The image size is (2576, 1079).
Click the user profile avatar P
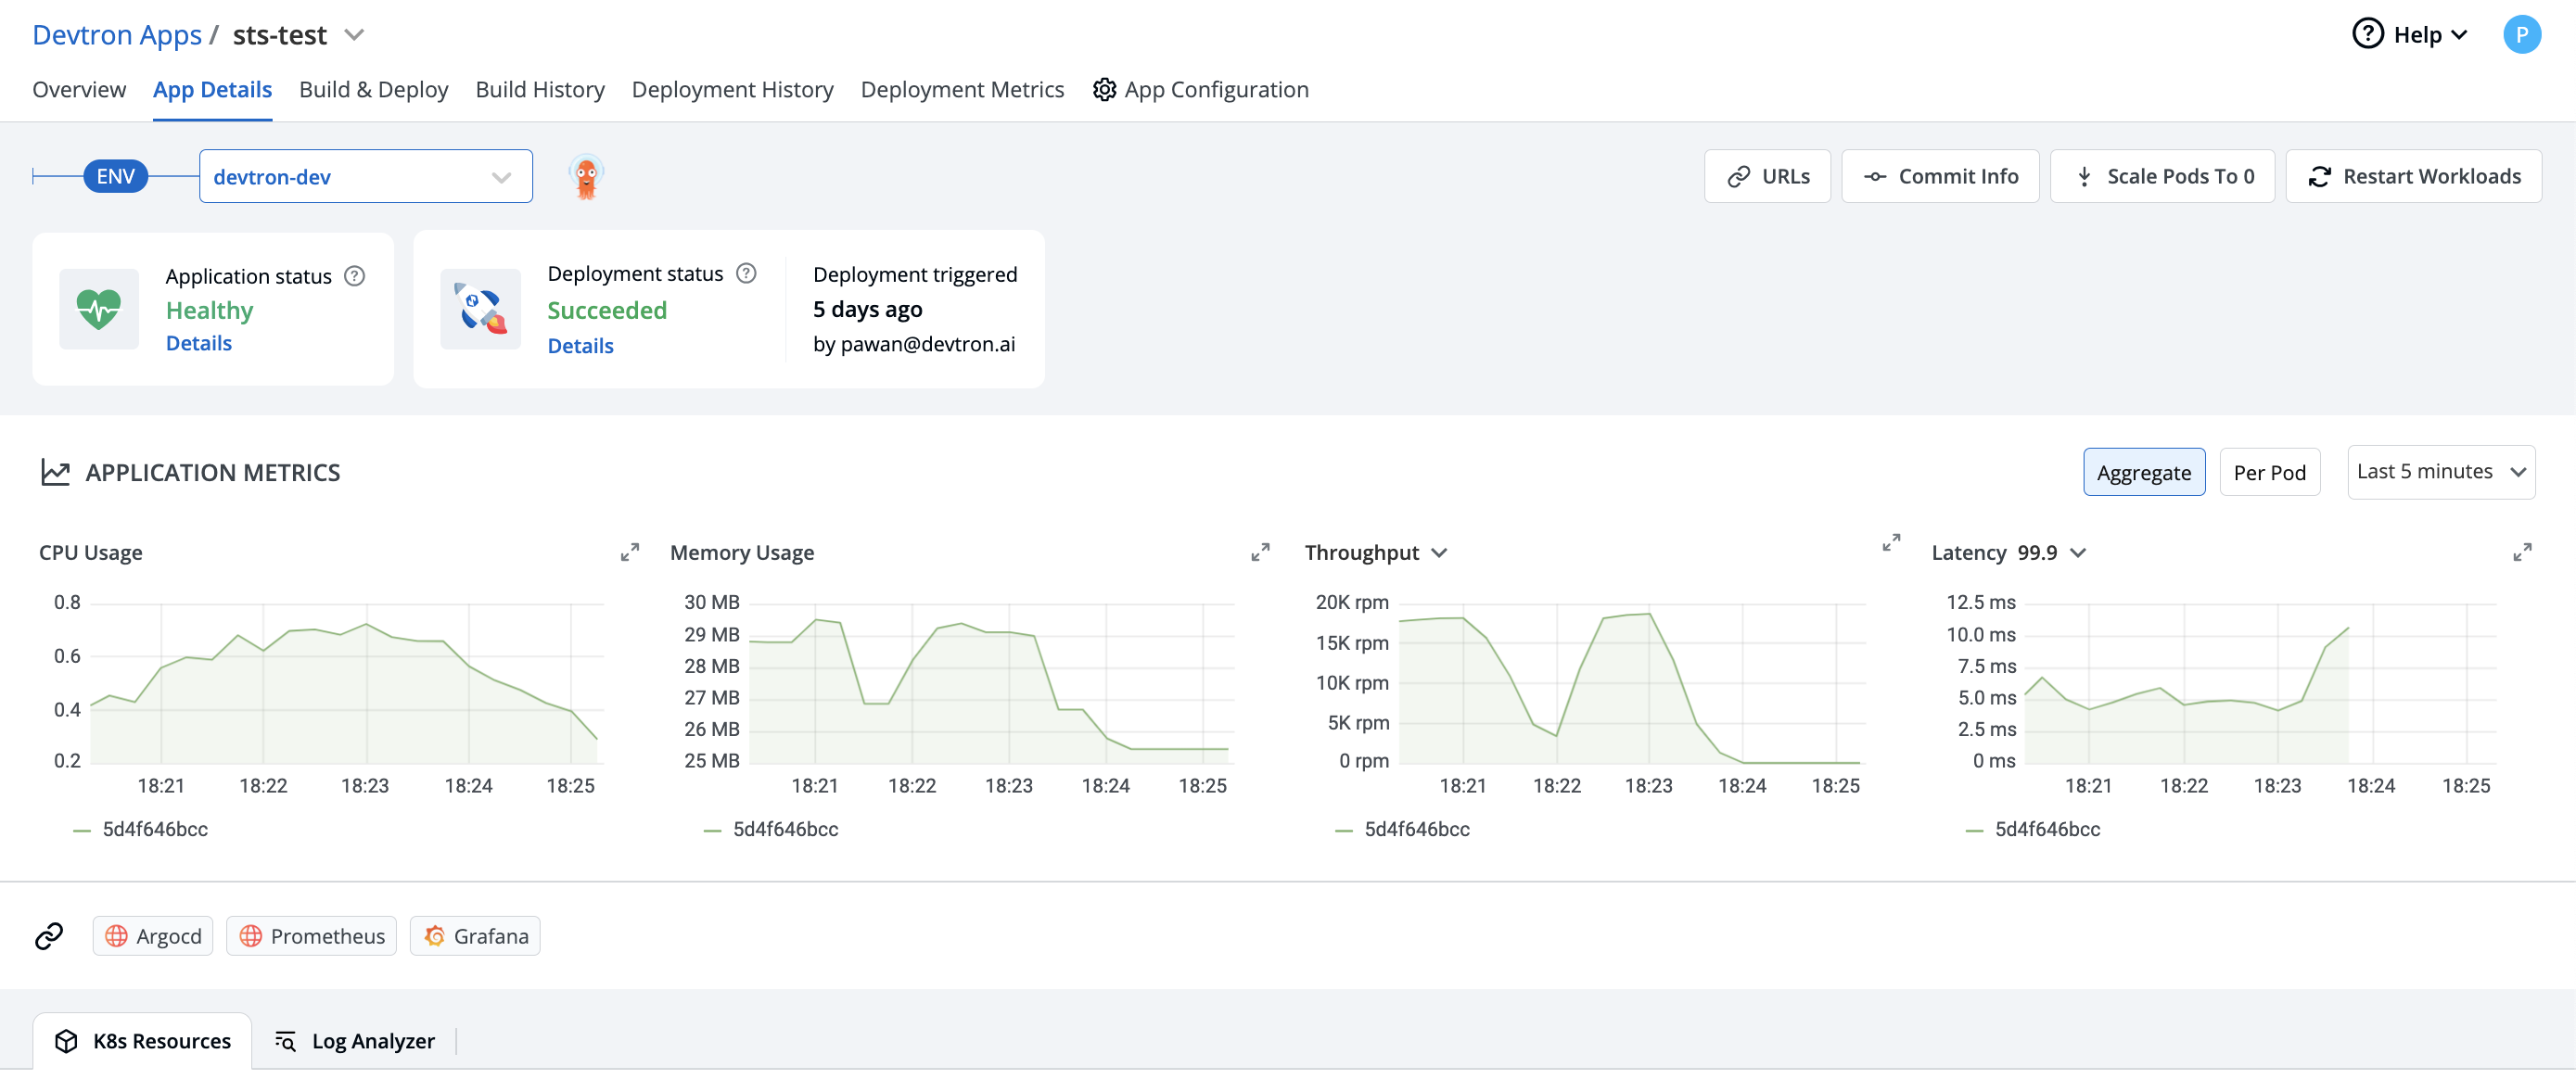pos(2520,35)
